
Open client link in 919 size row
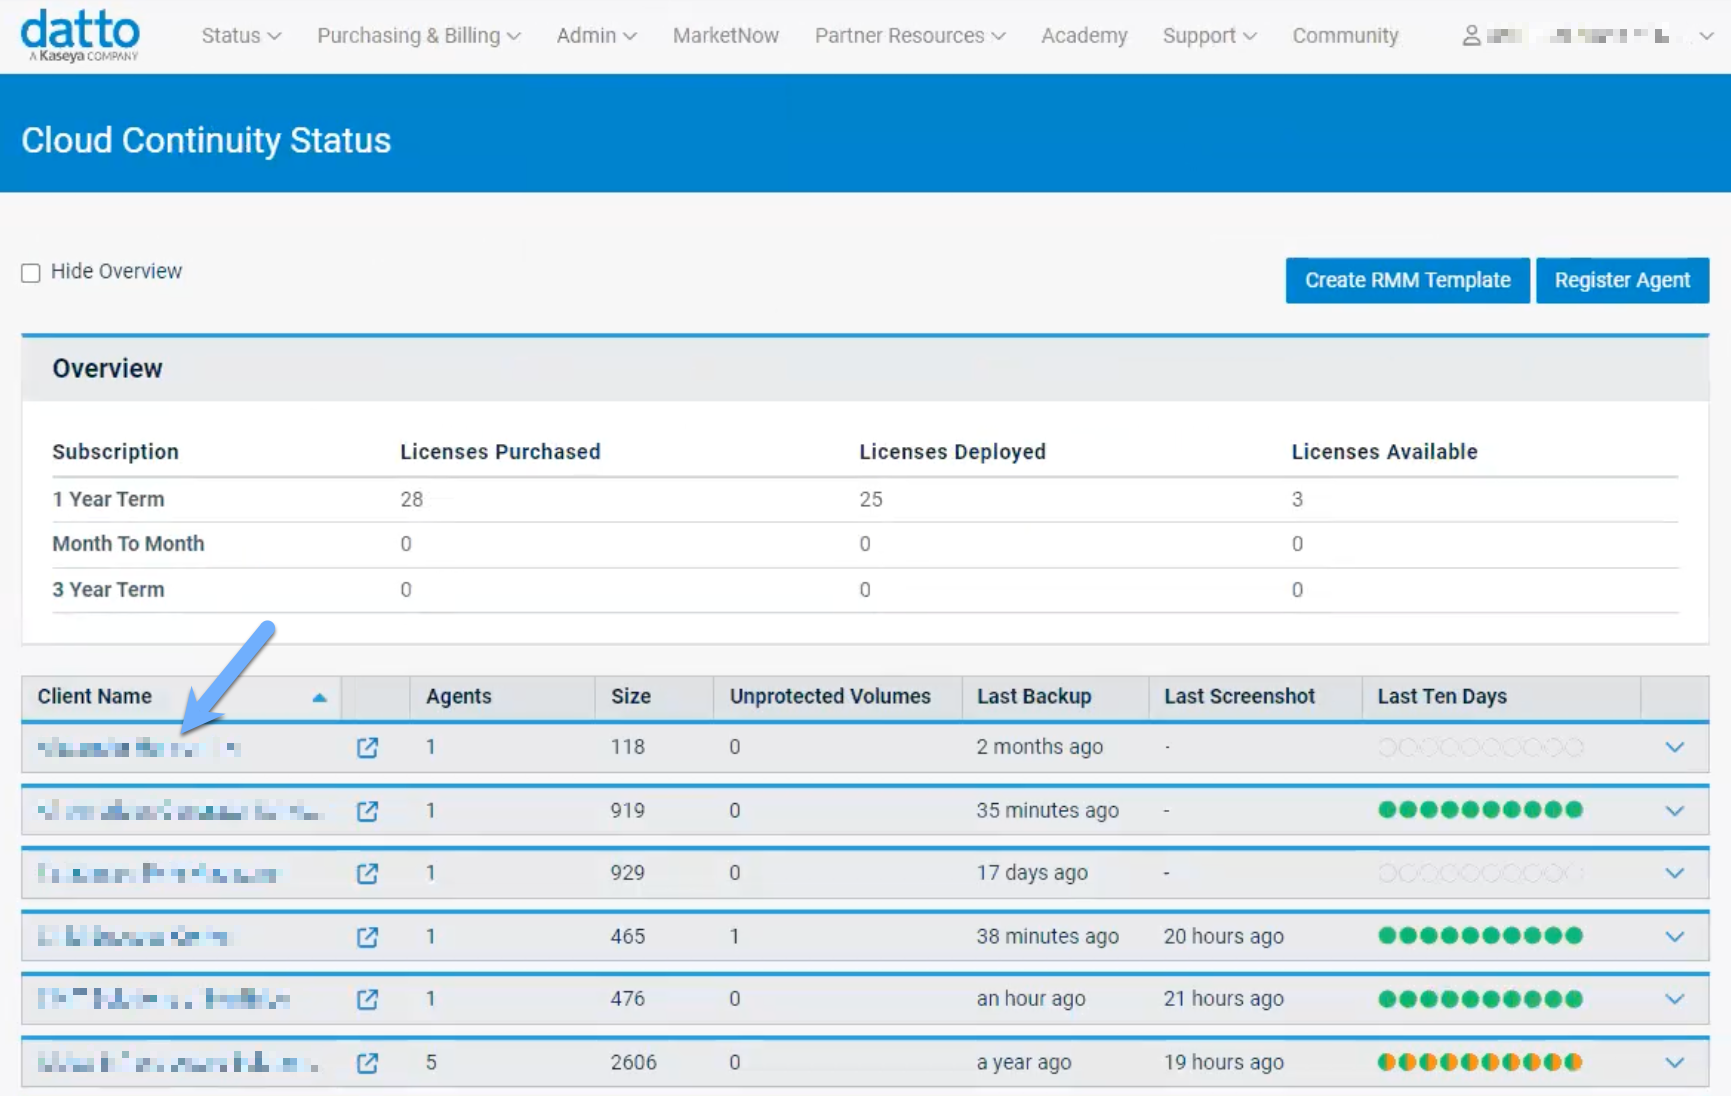pos(179,811)
